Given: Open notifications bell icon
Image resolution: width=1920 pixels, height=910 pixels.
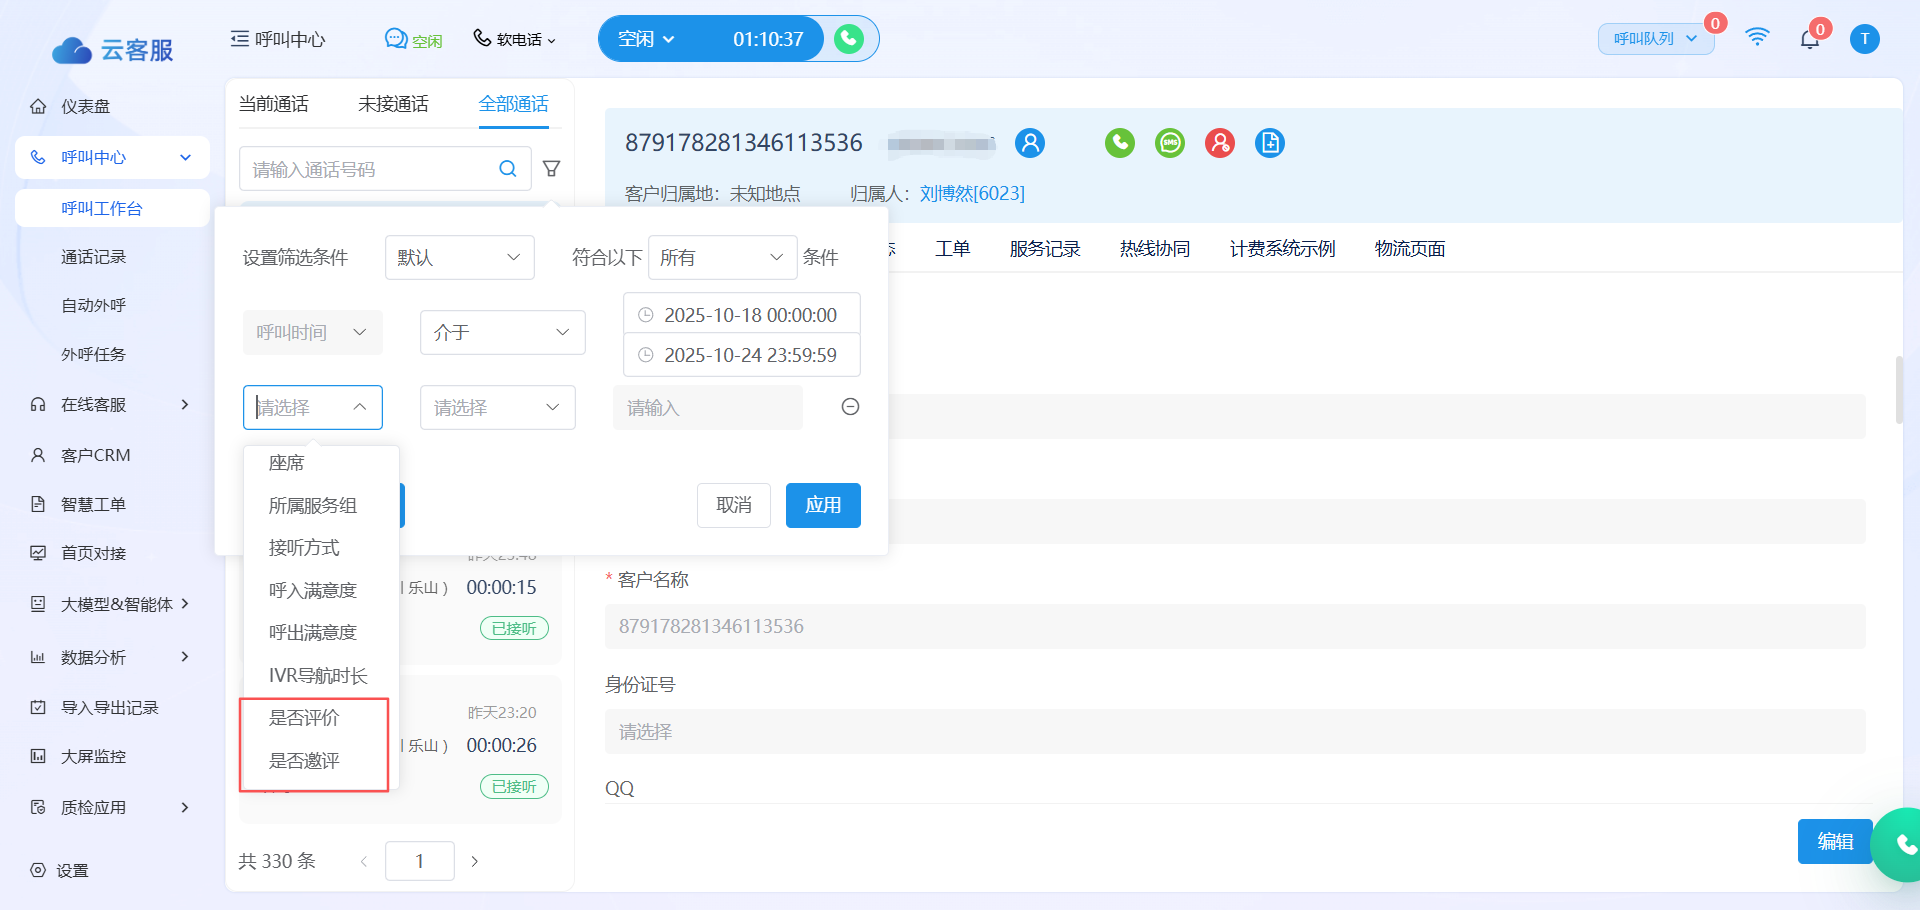Looking at the screenshot, I should click(1810, 39).
